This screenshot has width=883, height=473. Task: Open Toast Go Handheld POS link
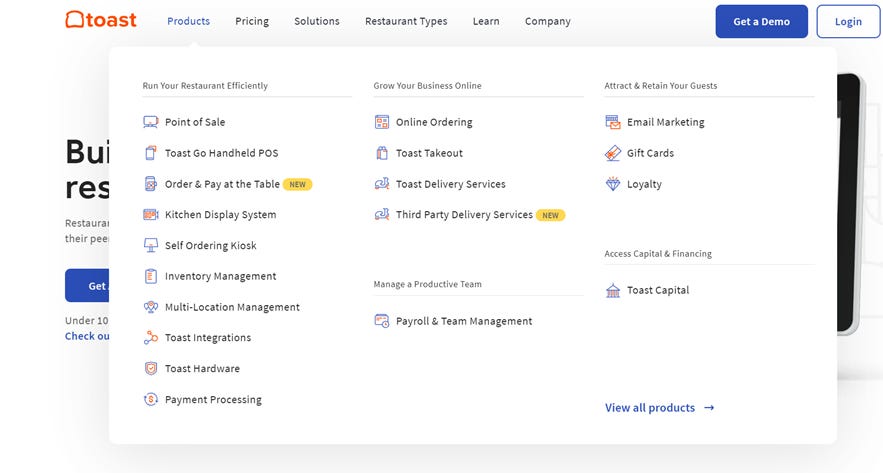point(221,153)
